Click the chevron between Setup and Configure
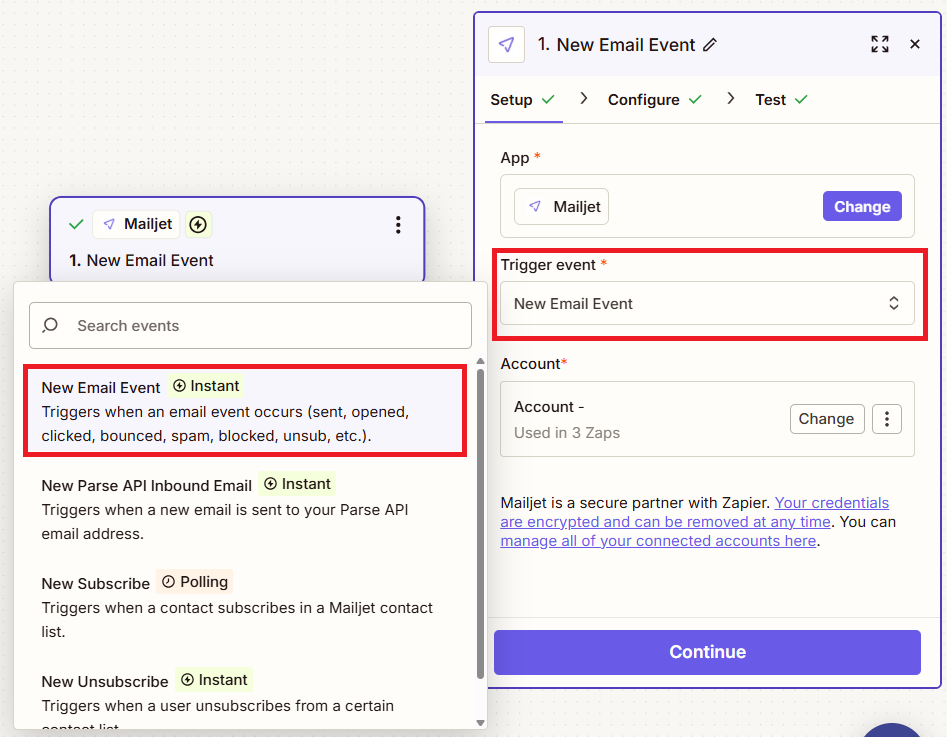947x737 pixels. (x=583, y=98)
